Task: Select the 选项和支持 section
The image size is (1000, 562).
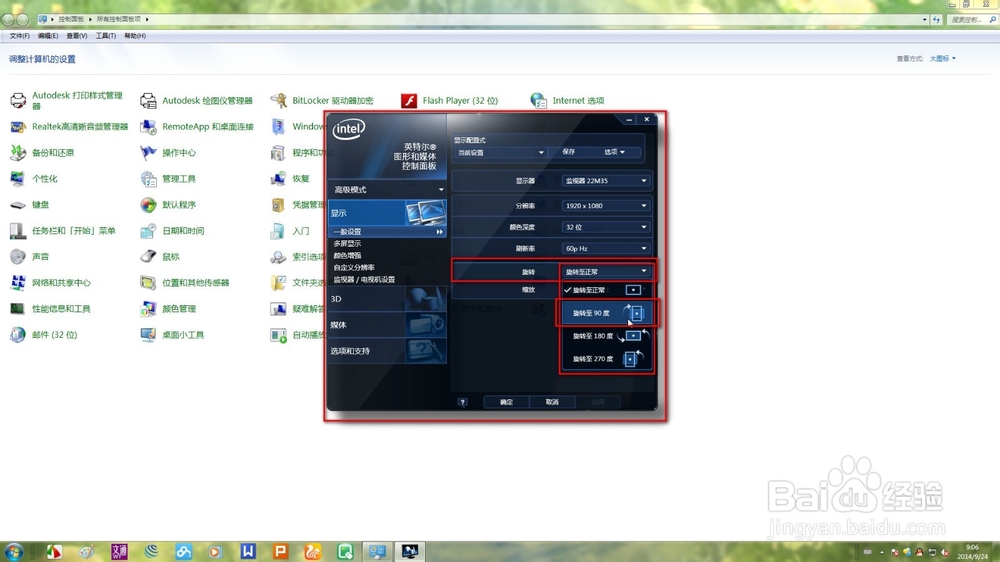Action: (x=387, y=351)
